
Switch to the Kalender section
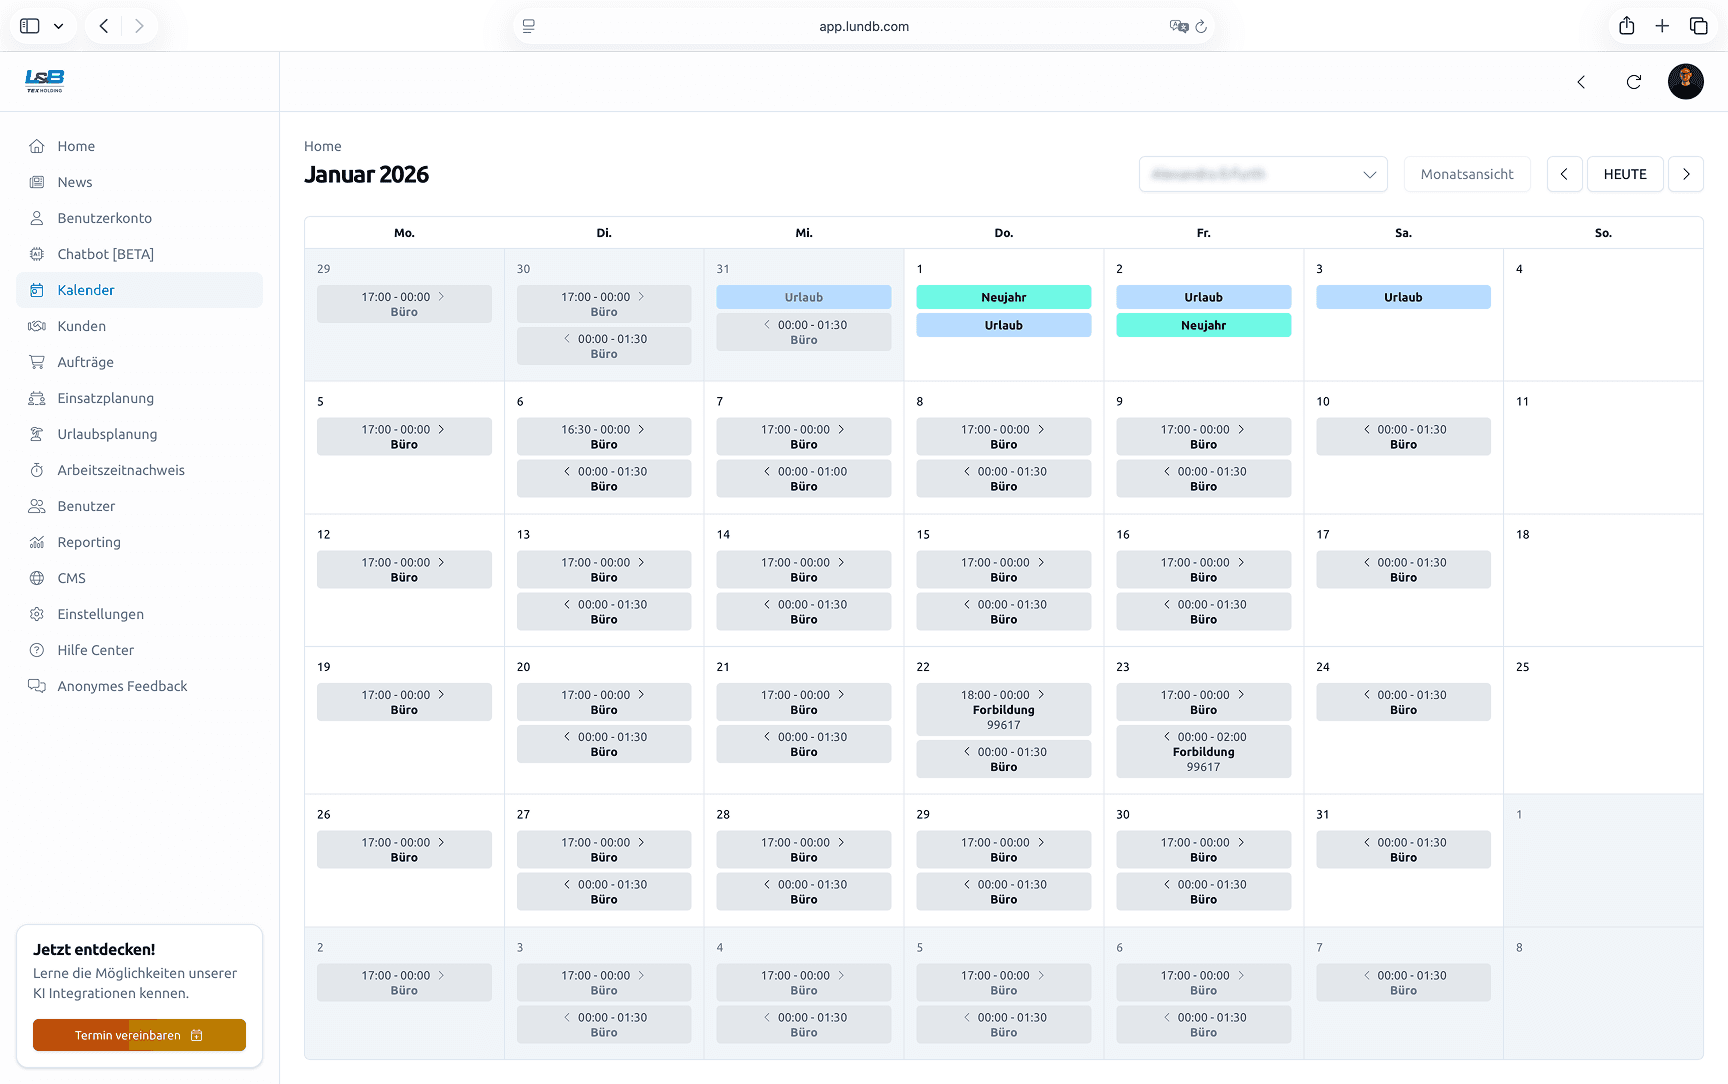(x=86, y=290)
